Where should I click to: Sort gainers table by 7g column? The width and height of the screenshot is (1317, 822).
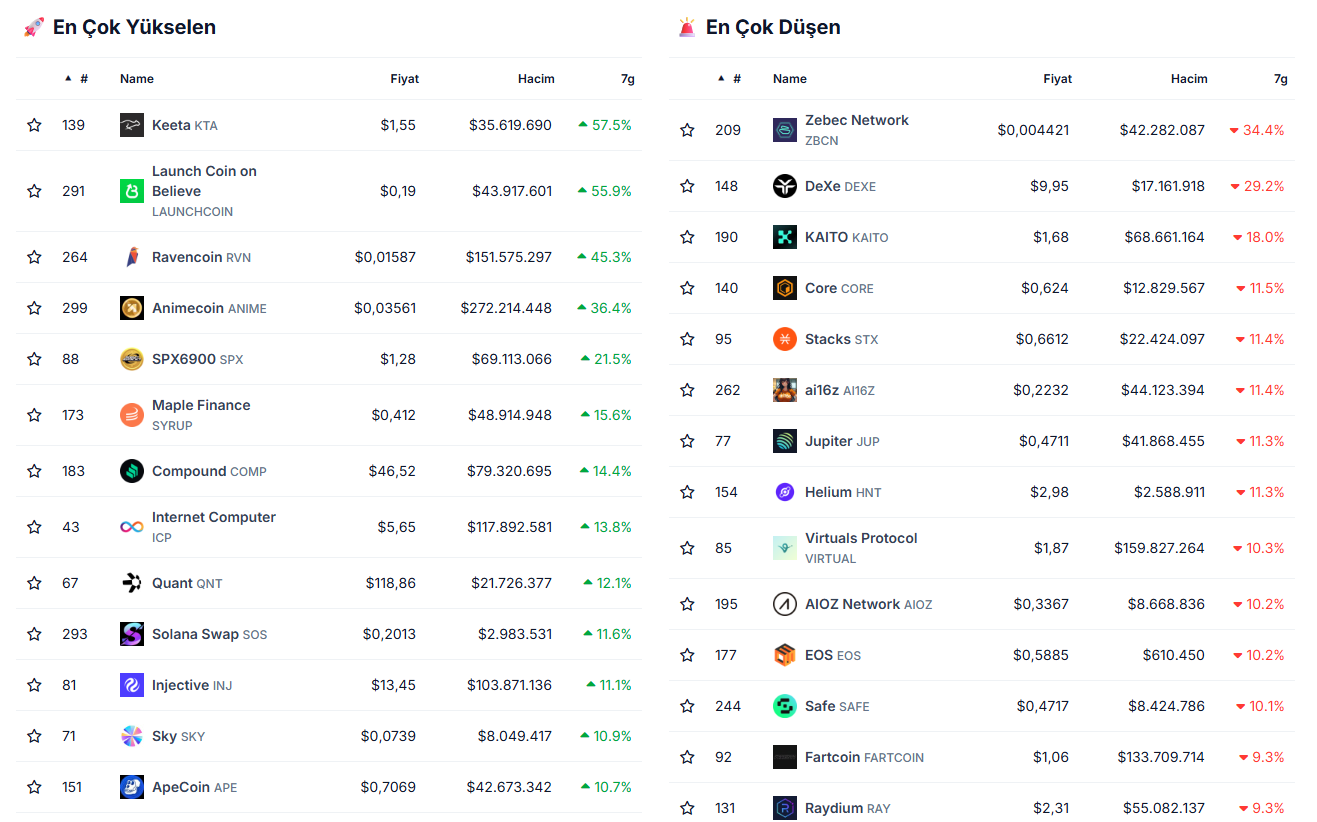627,79
